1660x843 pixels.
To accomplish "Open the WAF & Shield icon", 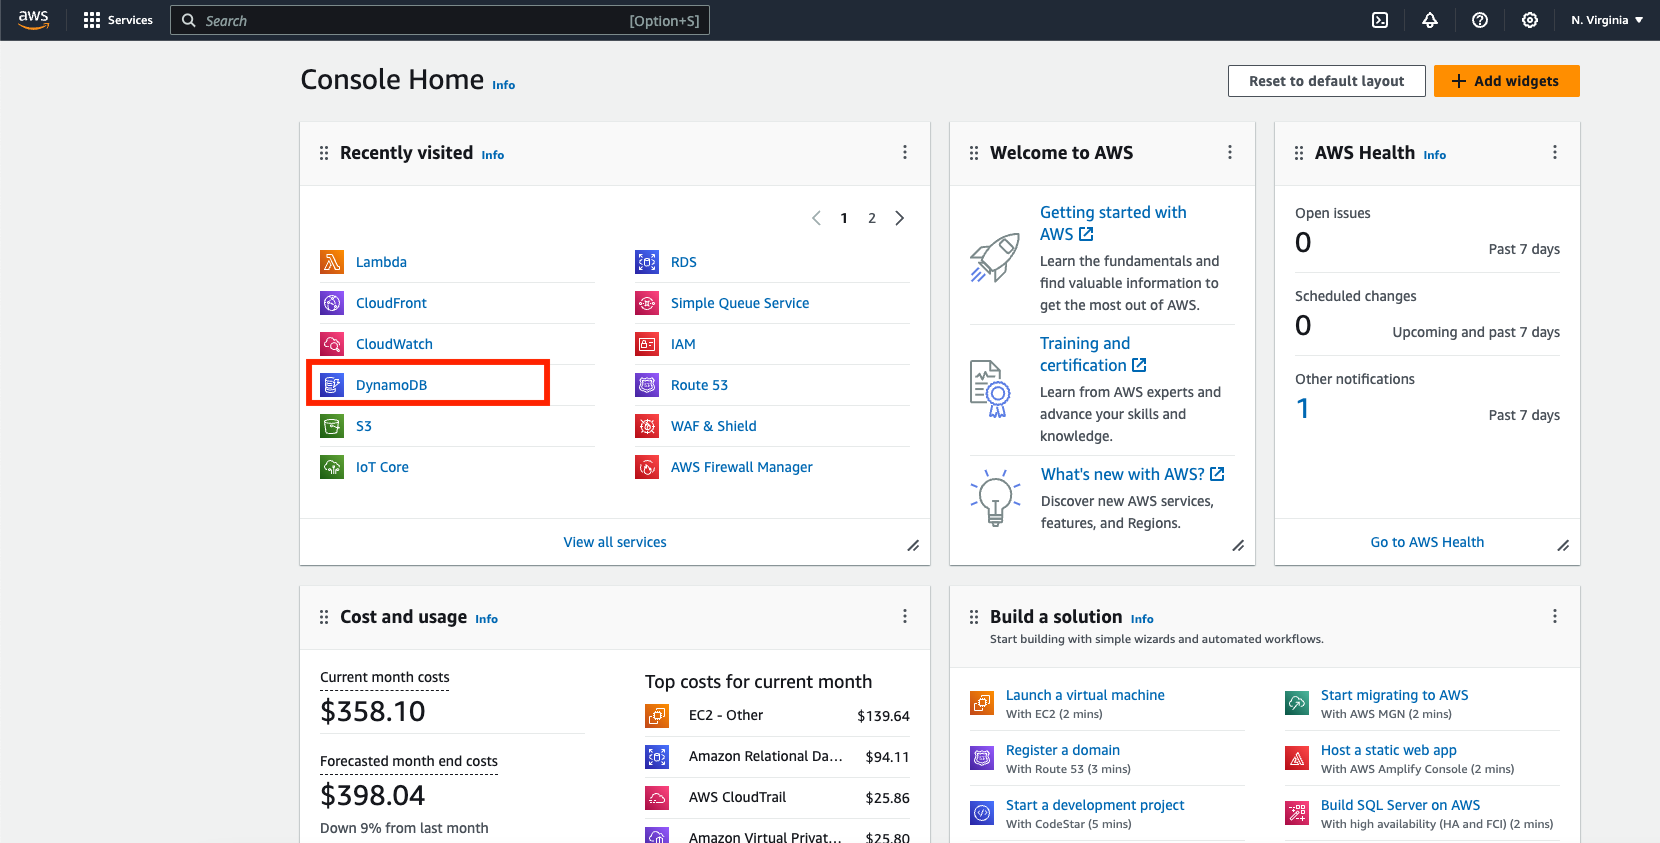I will pos(647,426).
